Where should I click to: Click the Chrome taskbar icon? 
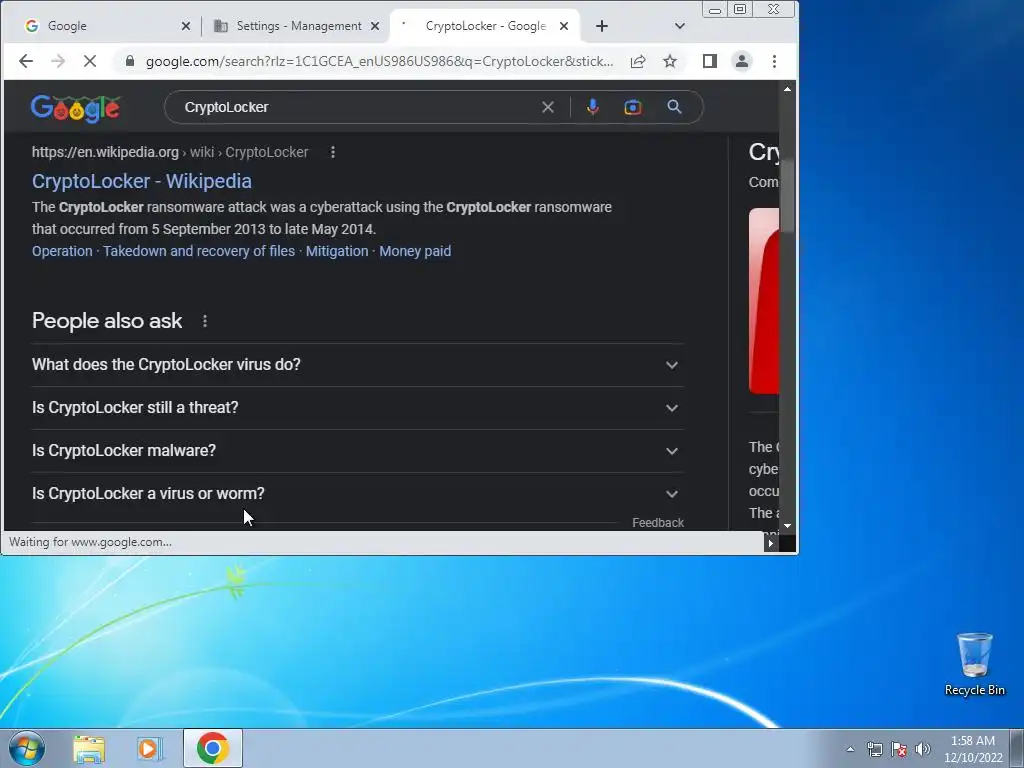(x=213, y=748)
